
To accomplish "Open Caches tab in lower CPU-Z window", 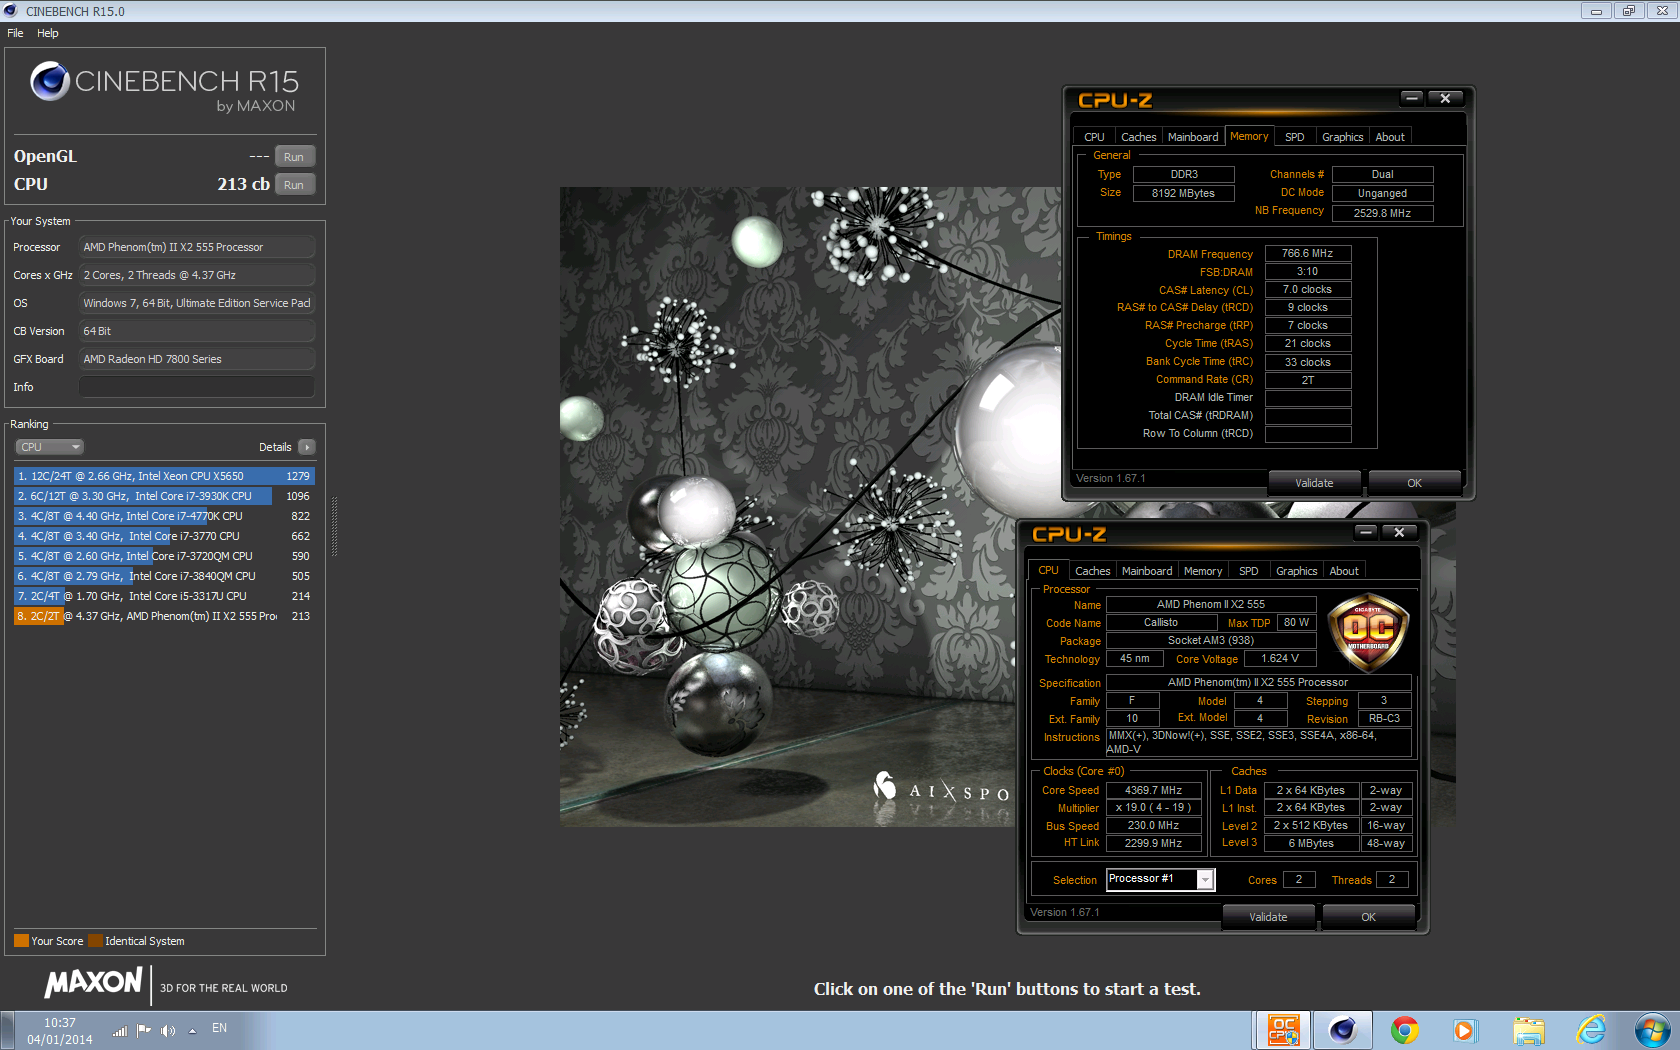I will pyautogui.click(x=1092, y=571).
